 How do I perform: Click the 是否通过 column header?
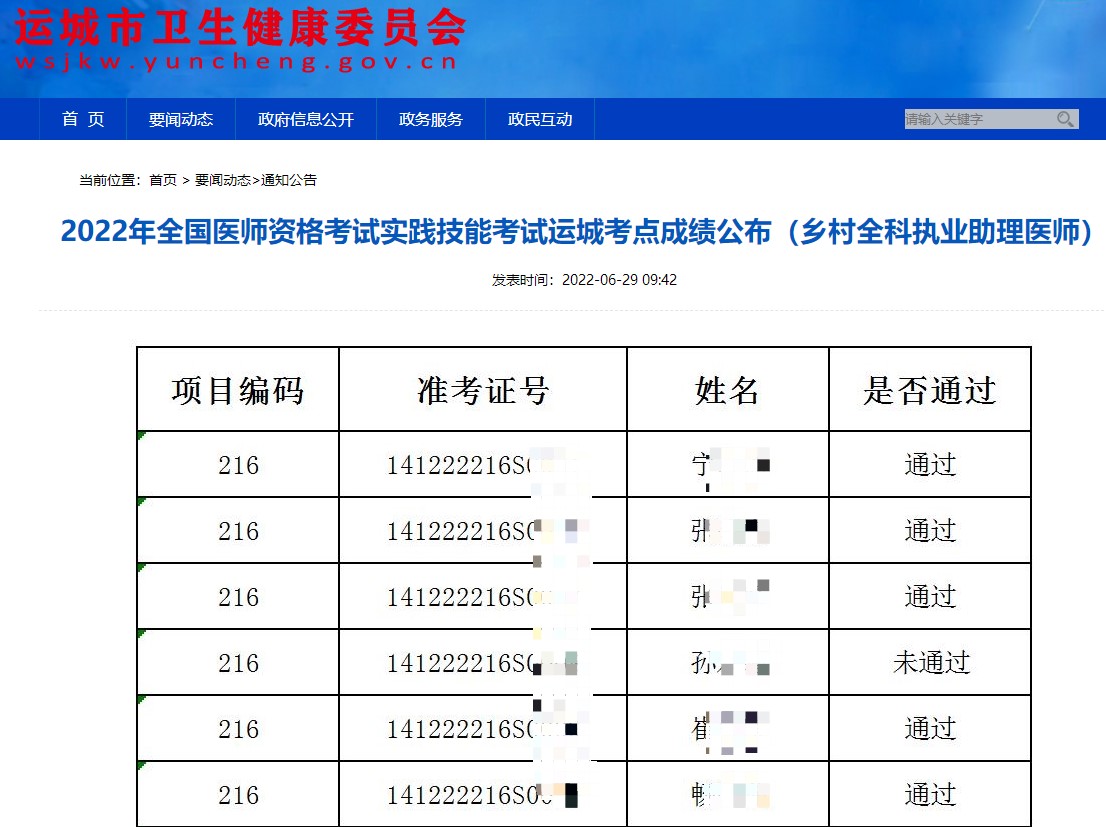click(x=930, y=390)
